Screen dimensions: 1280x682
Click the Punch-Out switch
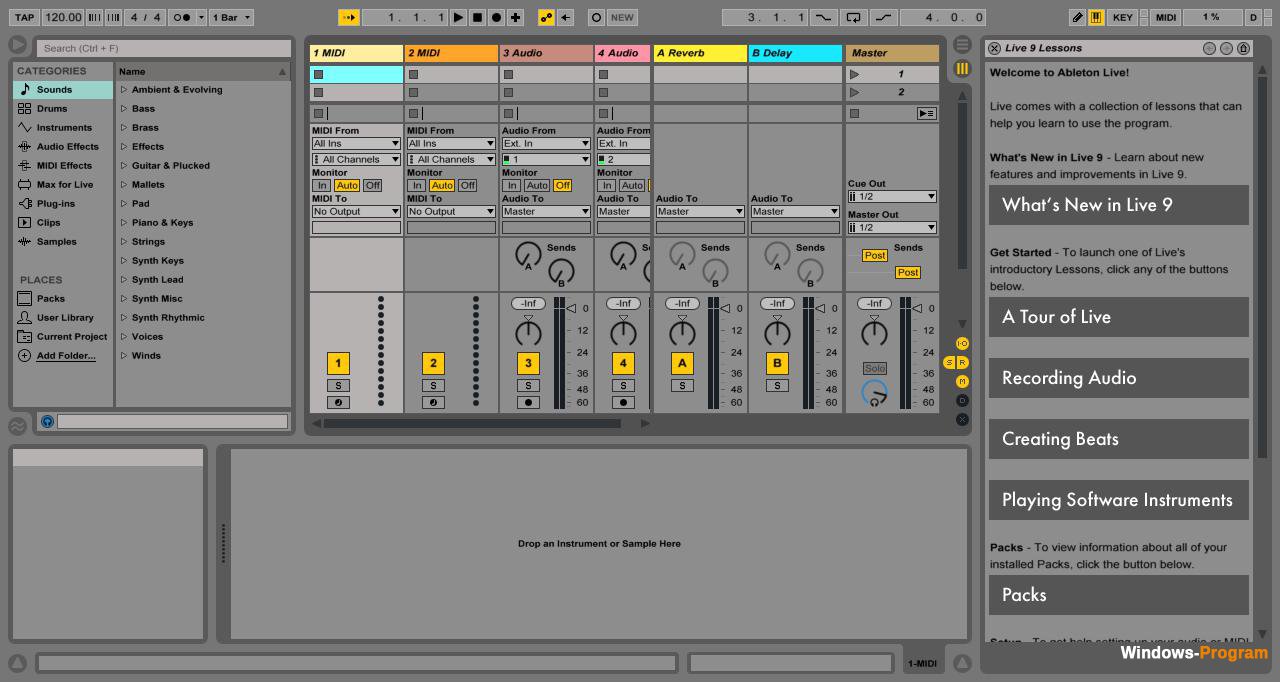[x=883, y=17]
